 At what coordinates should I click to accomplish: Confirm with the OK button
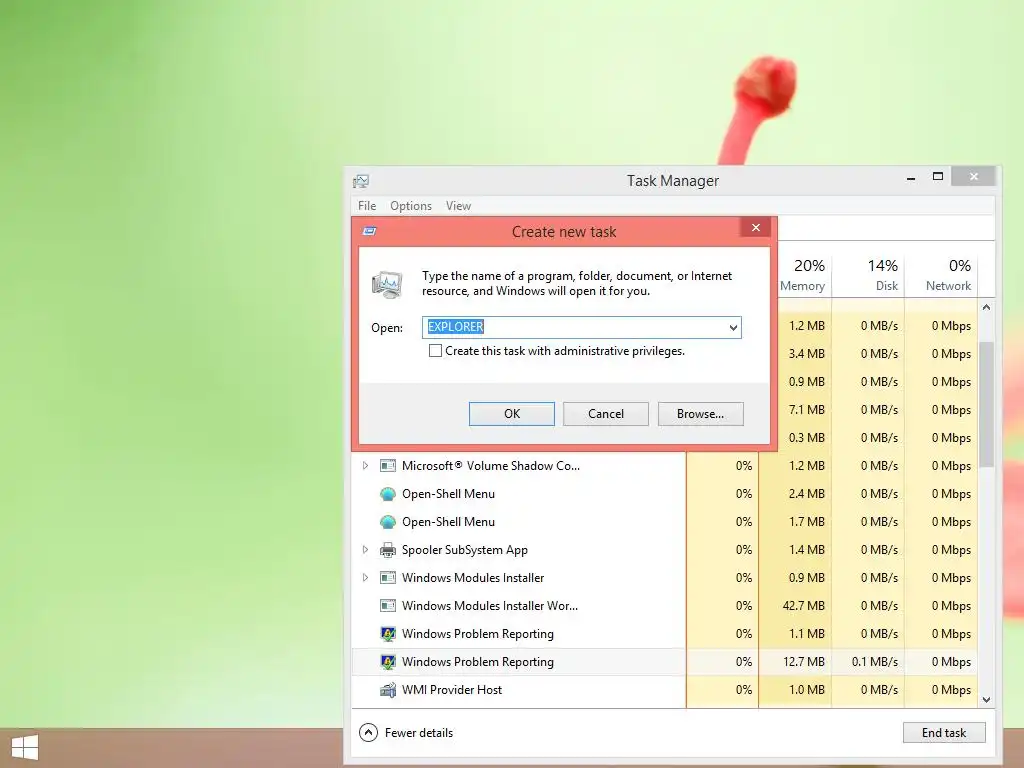(512, 414)
